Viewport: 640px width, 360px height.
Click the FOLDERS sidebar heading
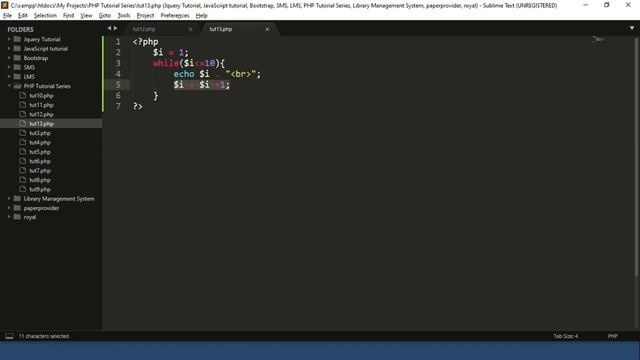(x=20, y=29)
